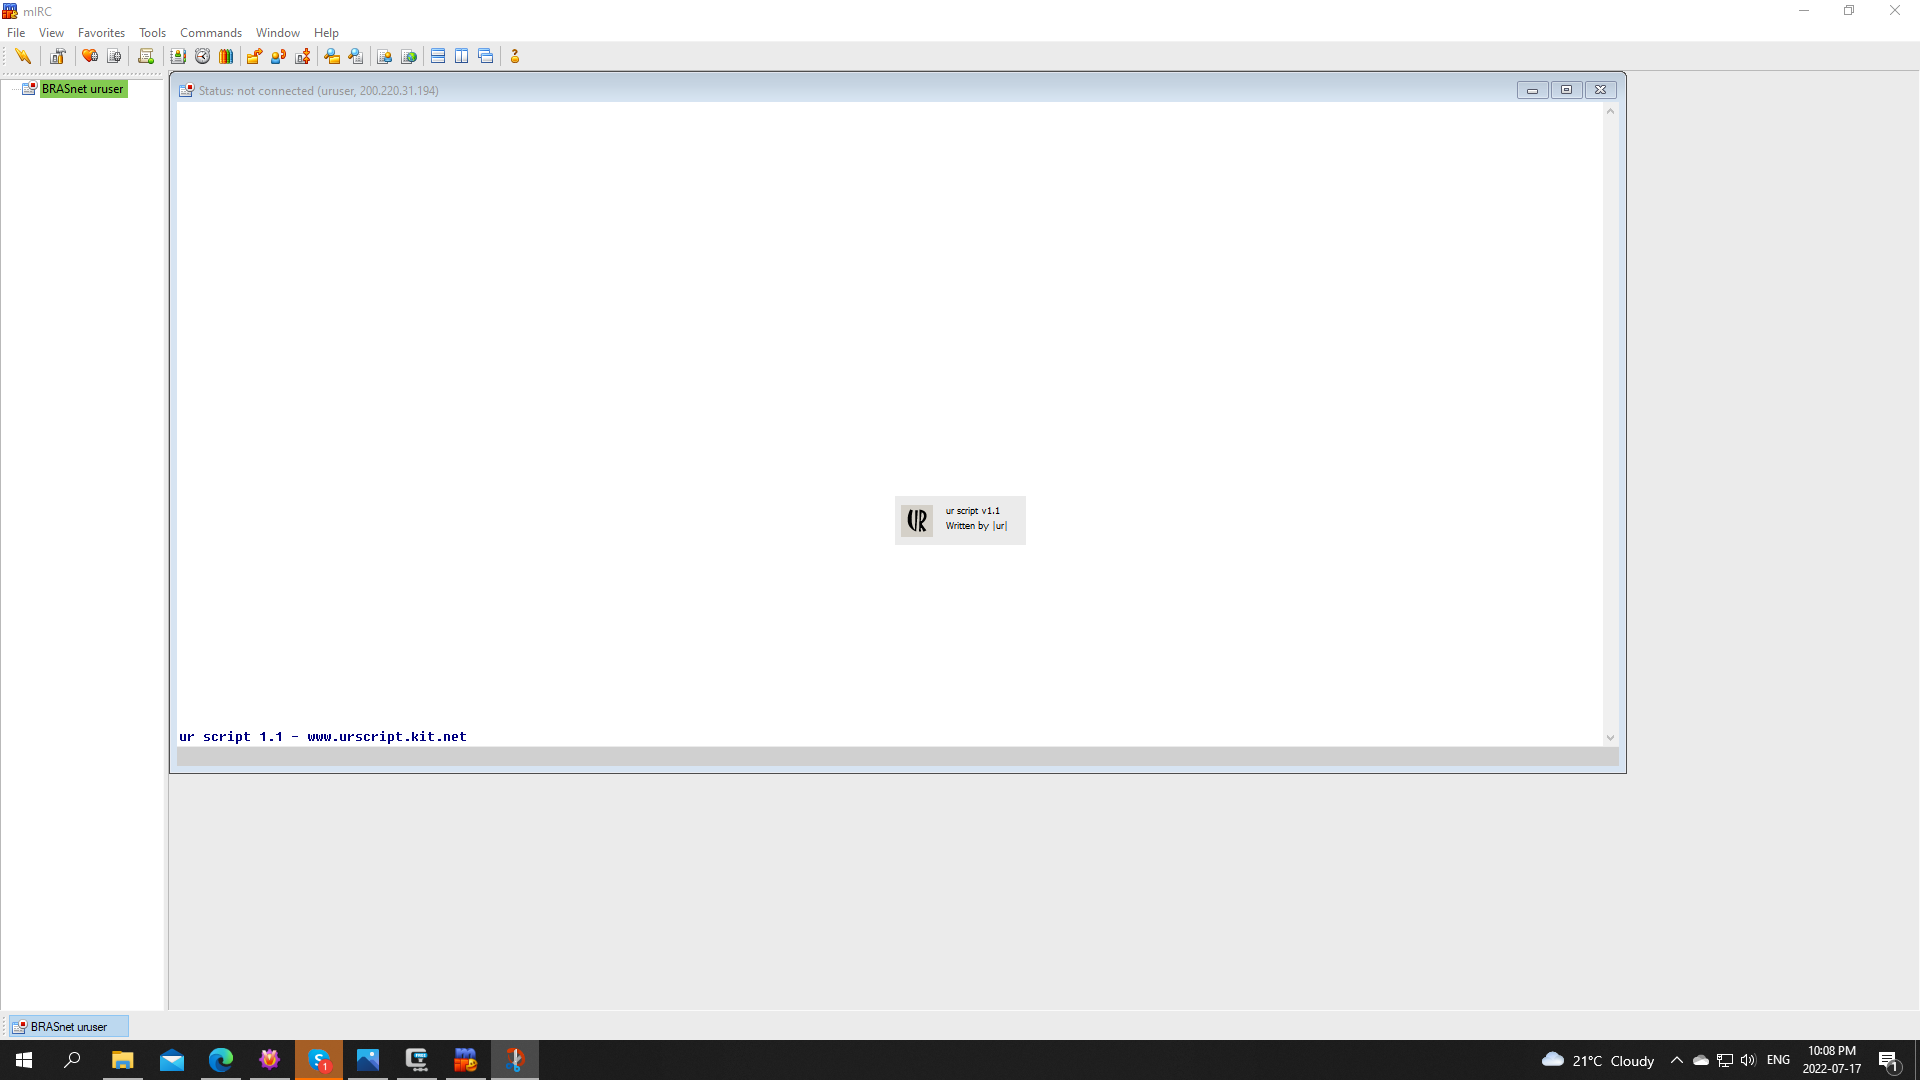Viewport: 1920px width, 1080px height.
Task: Open the Colors crayon icon
Action: coord(226,56)
